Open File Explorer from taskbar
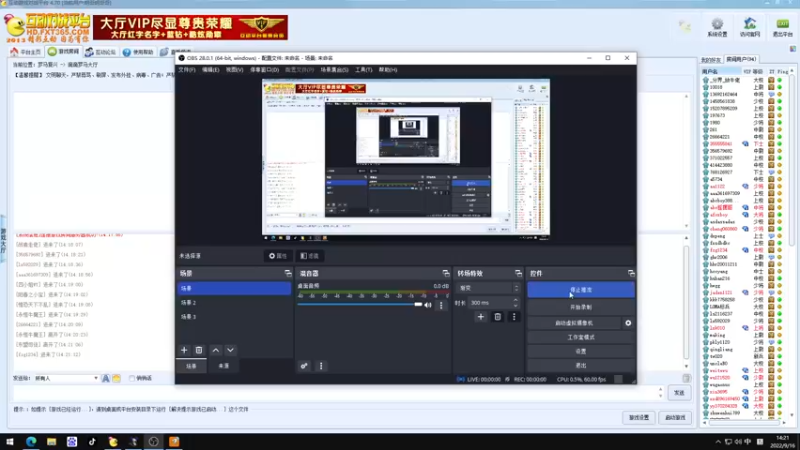Screen dimensions: 800x450 pyautogui.click(x=52, y=442)
